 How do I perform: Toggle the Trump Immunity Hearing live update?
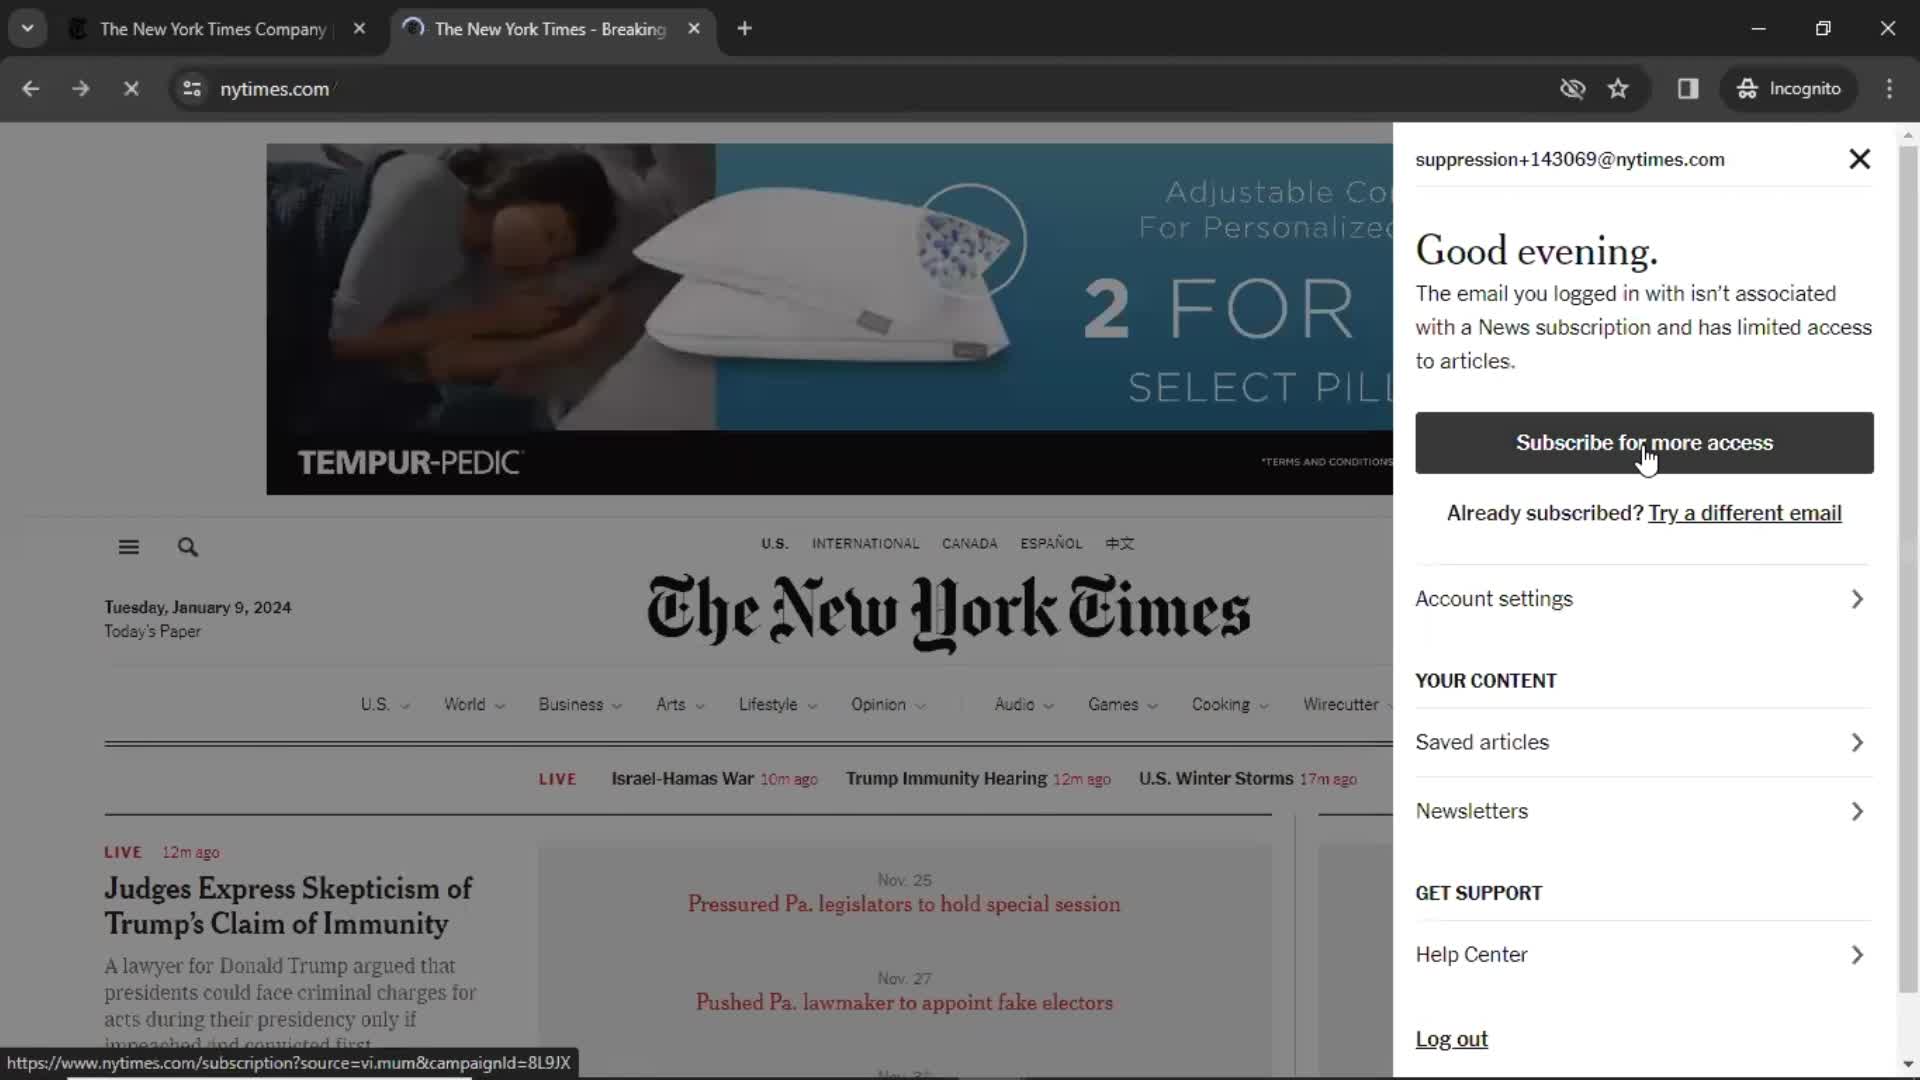tap(947, 778)
